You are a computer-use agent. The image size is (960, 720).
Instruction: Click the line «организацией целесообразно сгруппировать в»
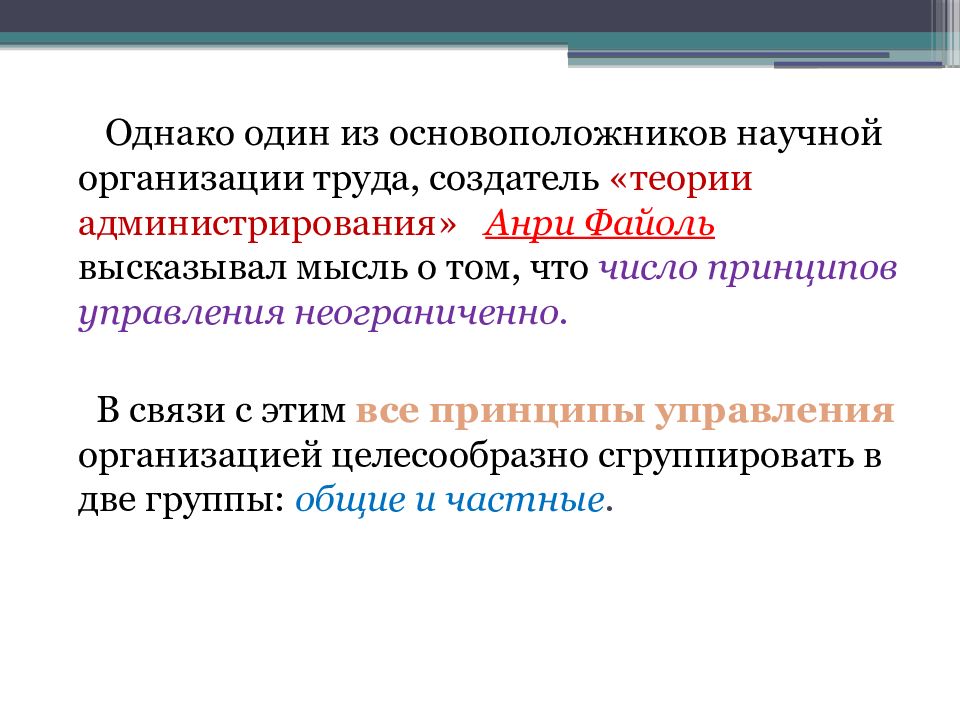tap(480, 456)
